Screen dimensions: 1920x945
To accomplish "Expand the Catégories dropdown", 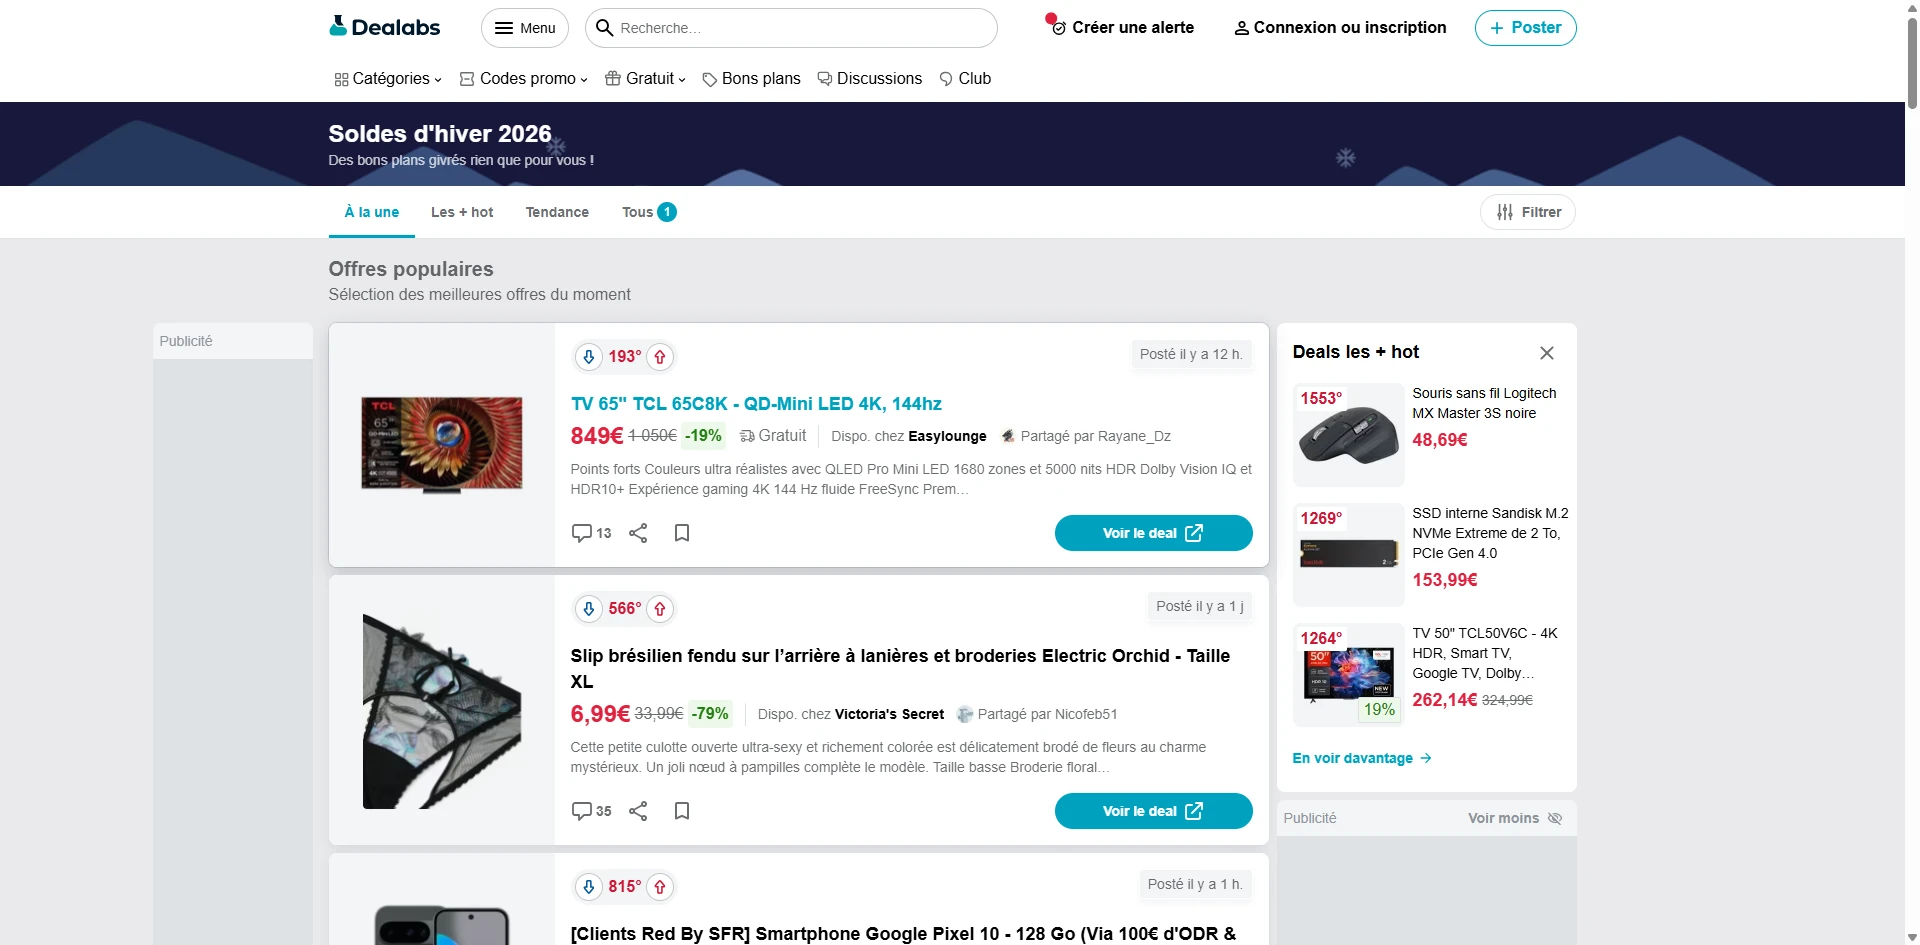I will click(388, 79).
